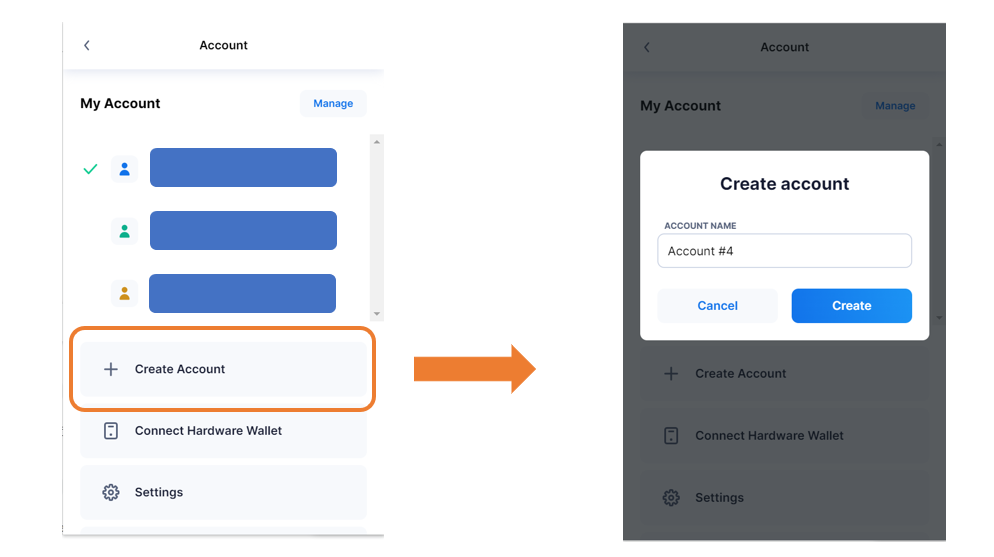Open Connect Hardware Wallet in left panel
The height and width of the screenshot is (557, 994).
click(223, 431)
